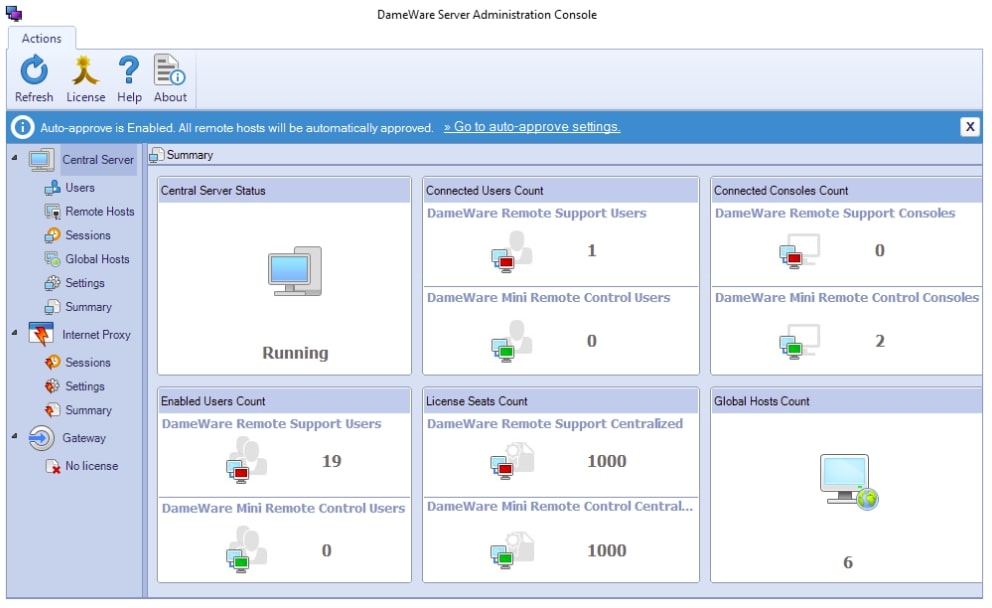Click Remote Support Consoles red monitor icon
This screenshot has width=992, height=608.
tap(800, 251)
